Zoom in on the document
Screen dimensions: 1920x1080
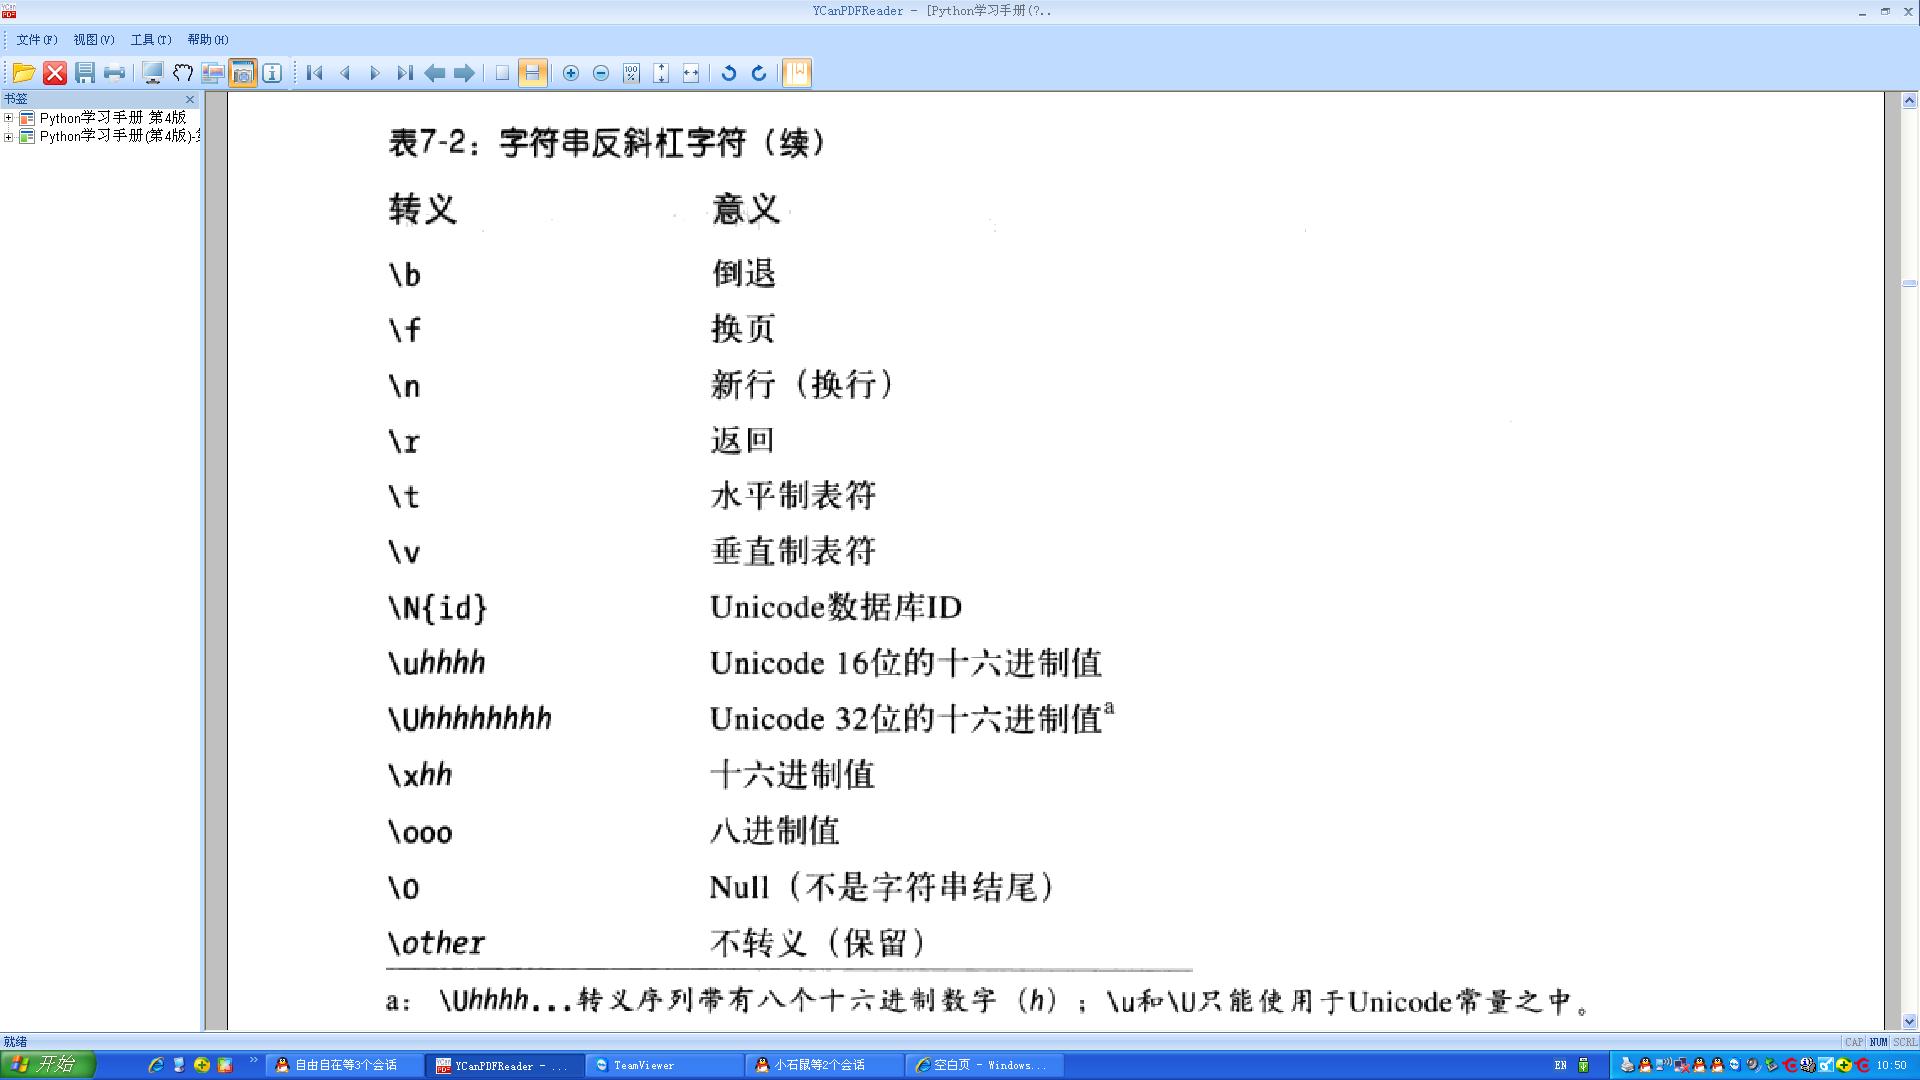click(571, 73)
